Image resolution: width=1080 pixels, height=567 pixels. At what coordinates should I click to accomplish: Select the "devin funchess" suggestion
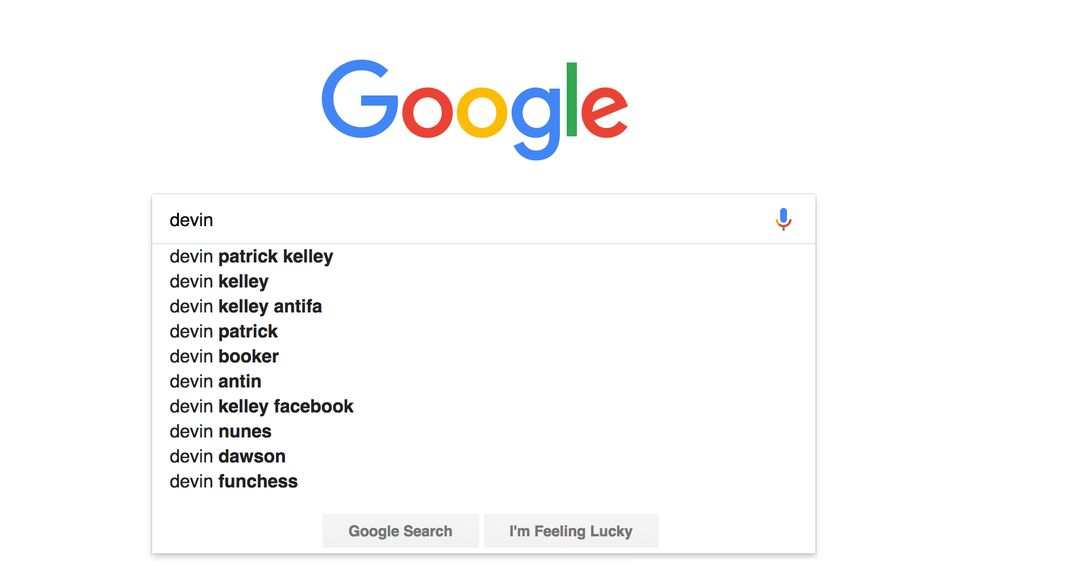click(x=234, y=482)
